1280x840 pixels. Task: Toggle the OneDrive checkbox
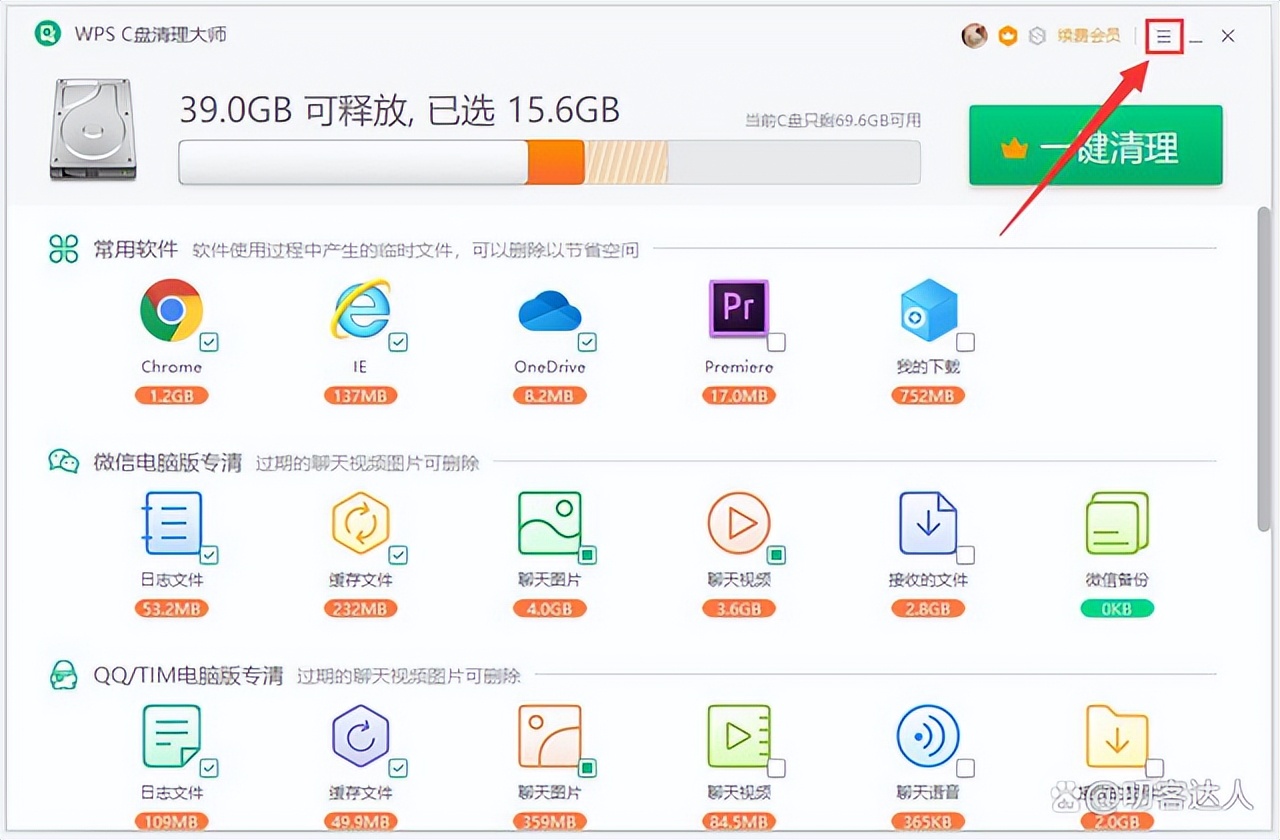point(587,343)
